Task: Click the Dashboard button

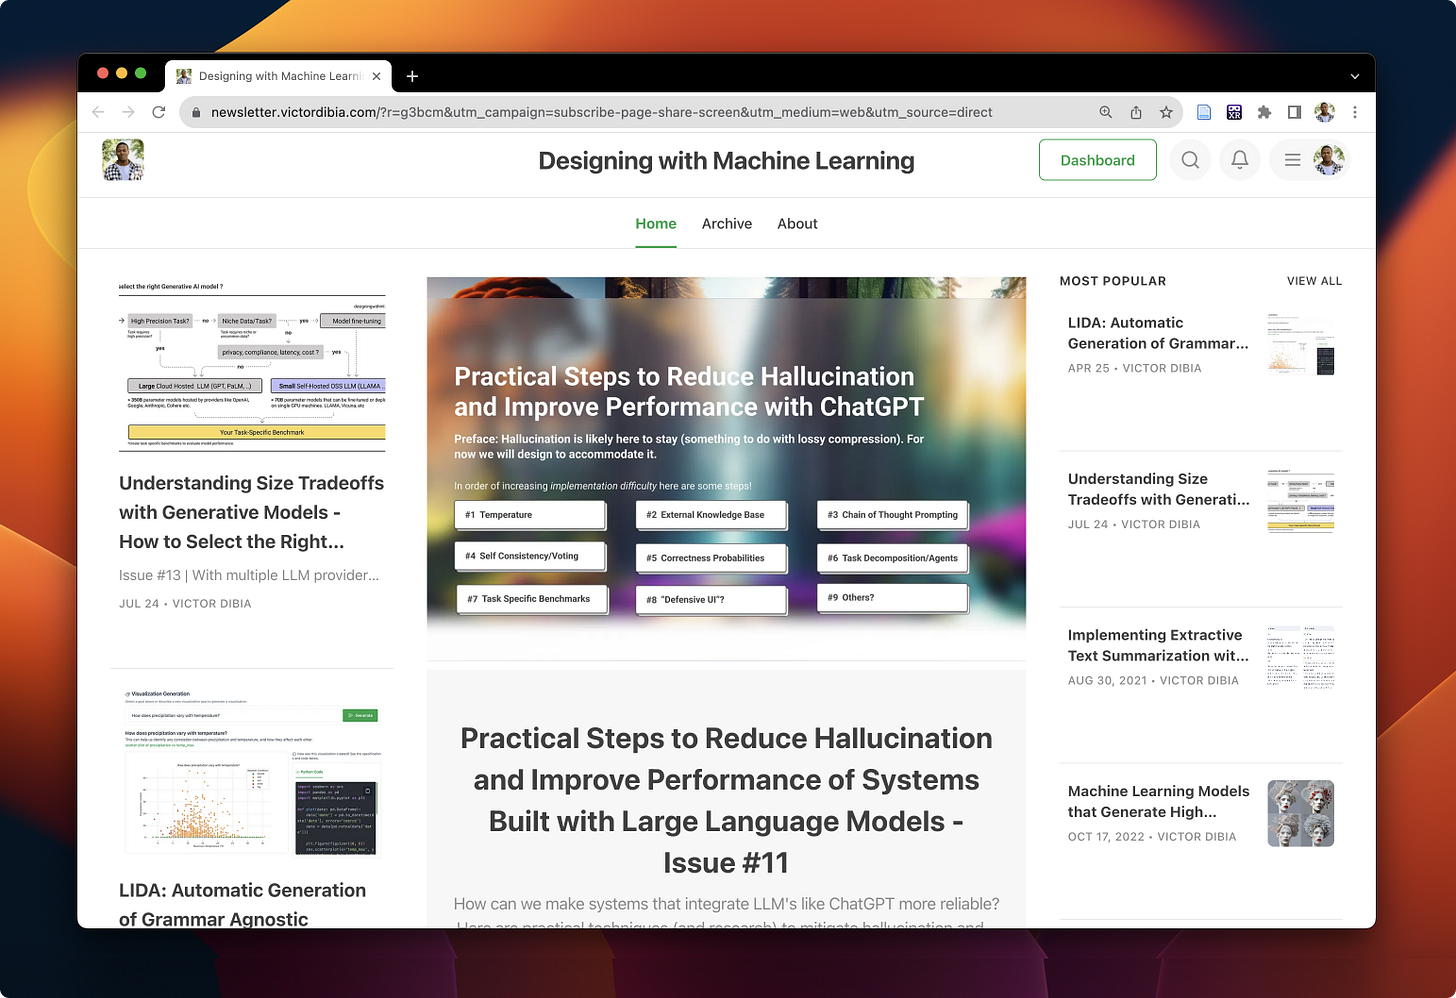Action: 1098,160
